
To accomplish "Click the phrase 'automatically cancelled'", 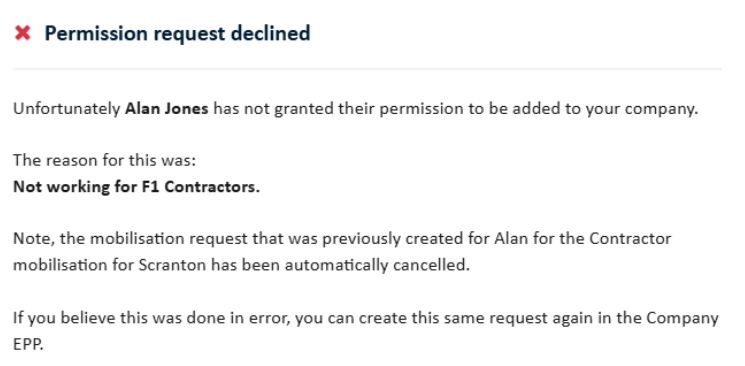I will 377,265.
